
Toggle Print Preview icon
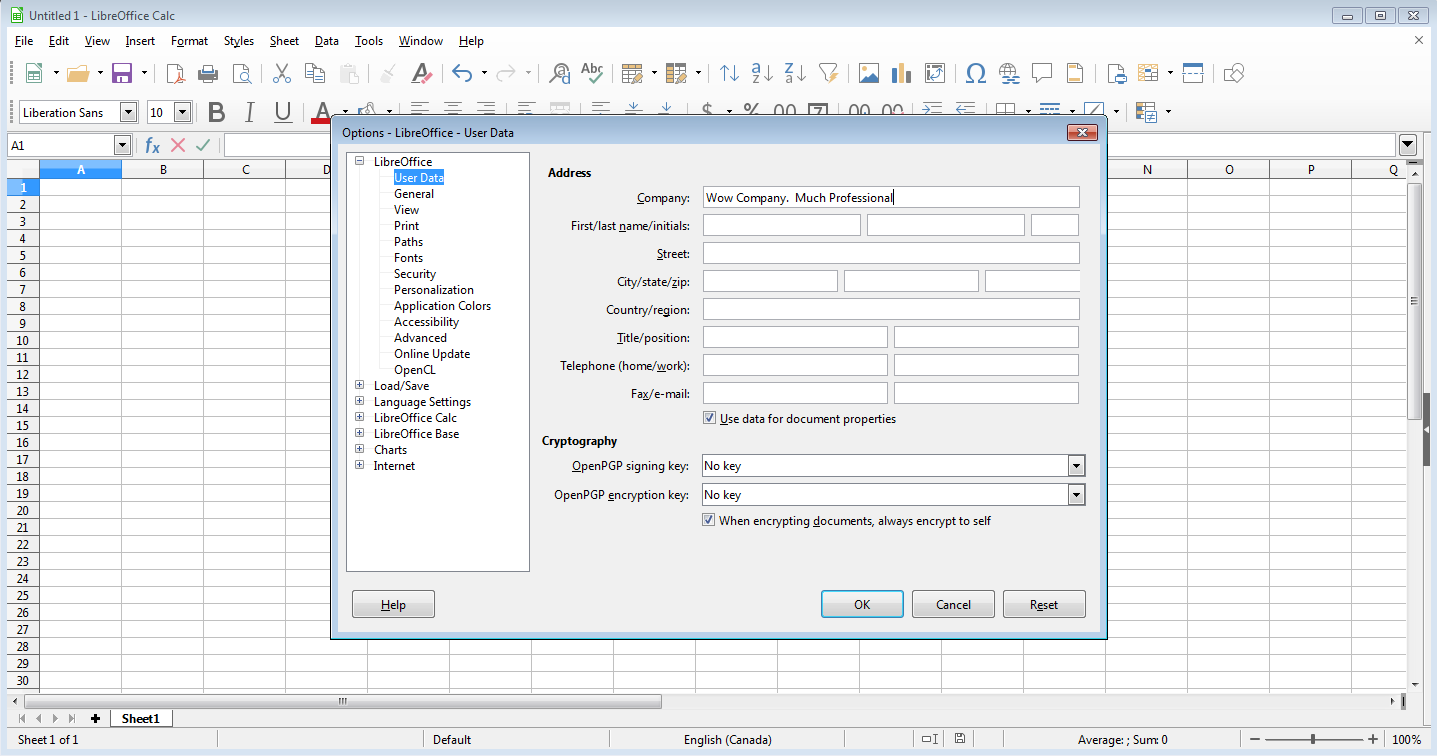241,73
